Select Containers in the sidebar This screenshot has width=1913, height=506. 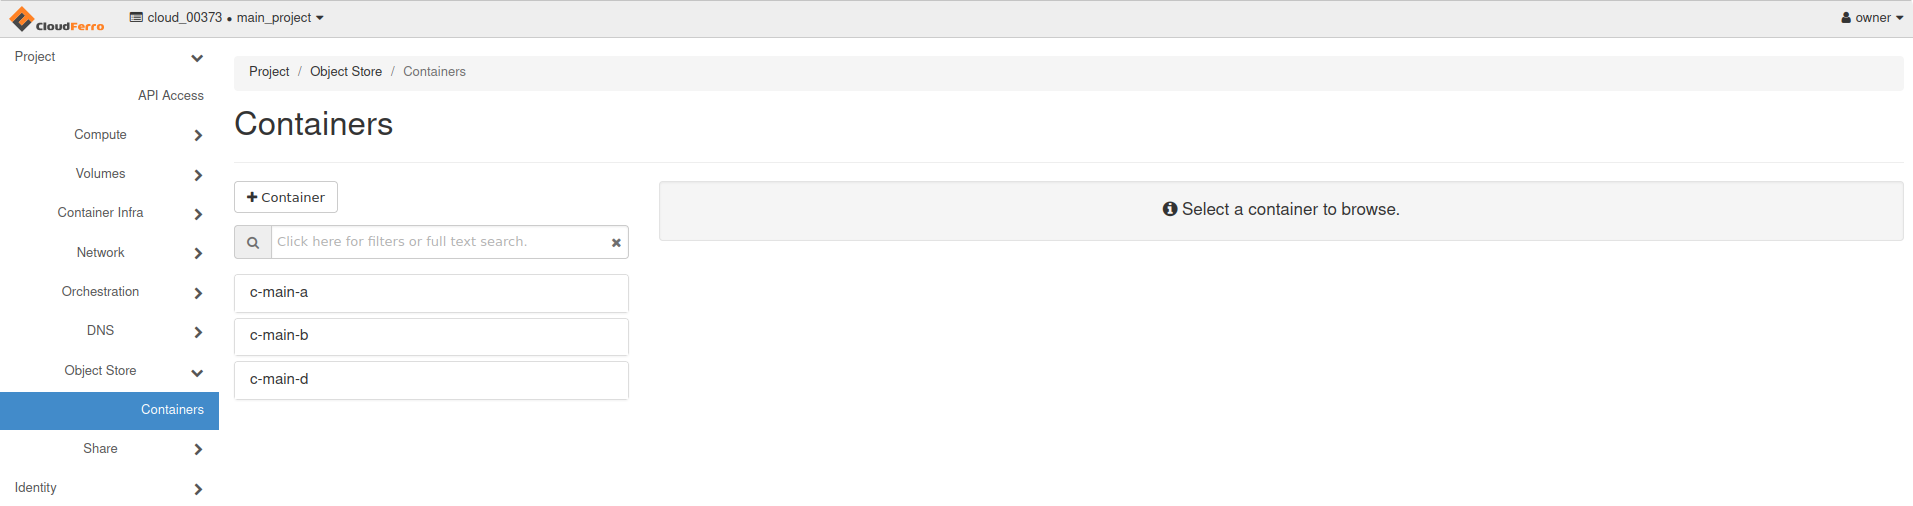pyautogui.click(x=172, y=410)
